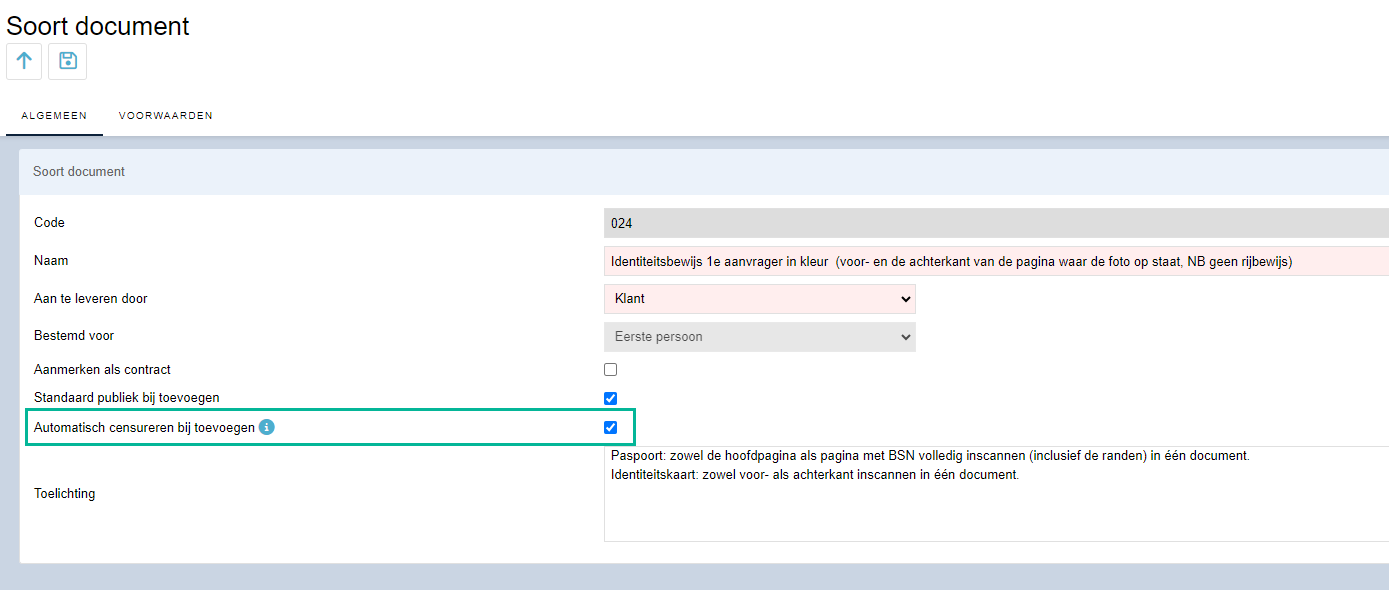Open the Aan te leveren door dropdown
1389x590 pixels.
pyautogui.click(x=760, y=299)
